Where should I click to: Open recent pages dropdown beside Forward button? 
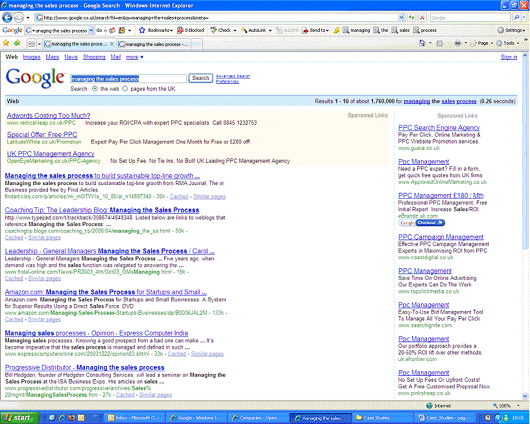coord(28,18)
